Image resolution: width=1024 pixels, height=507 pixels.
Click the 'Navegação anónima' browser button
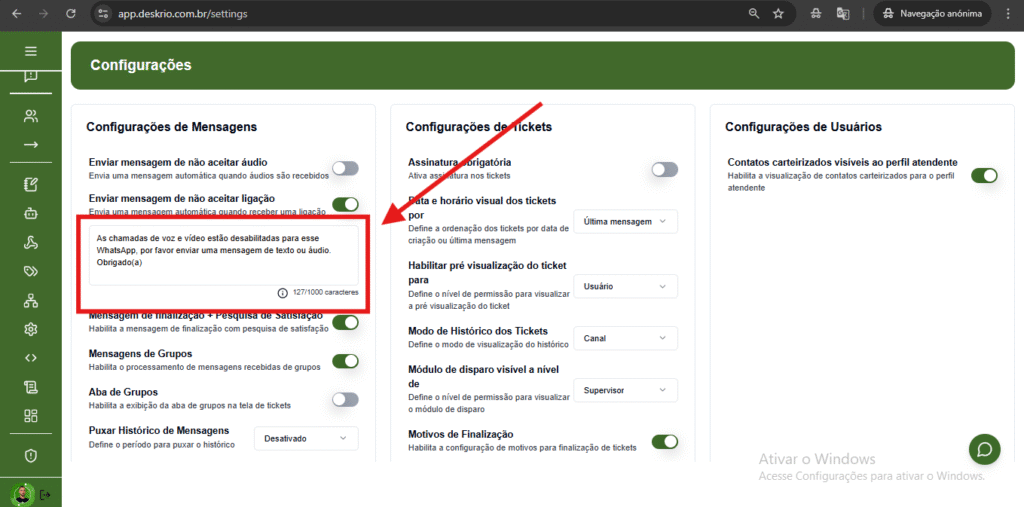(932, 14)
